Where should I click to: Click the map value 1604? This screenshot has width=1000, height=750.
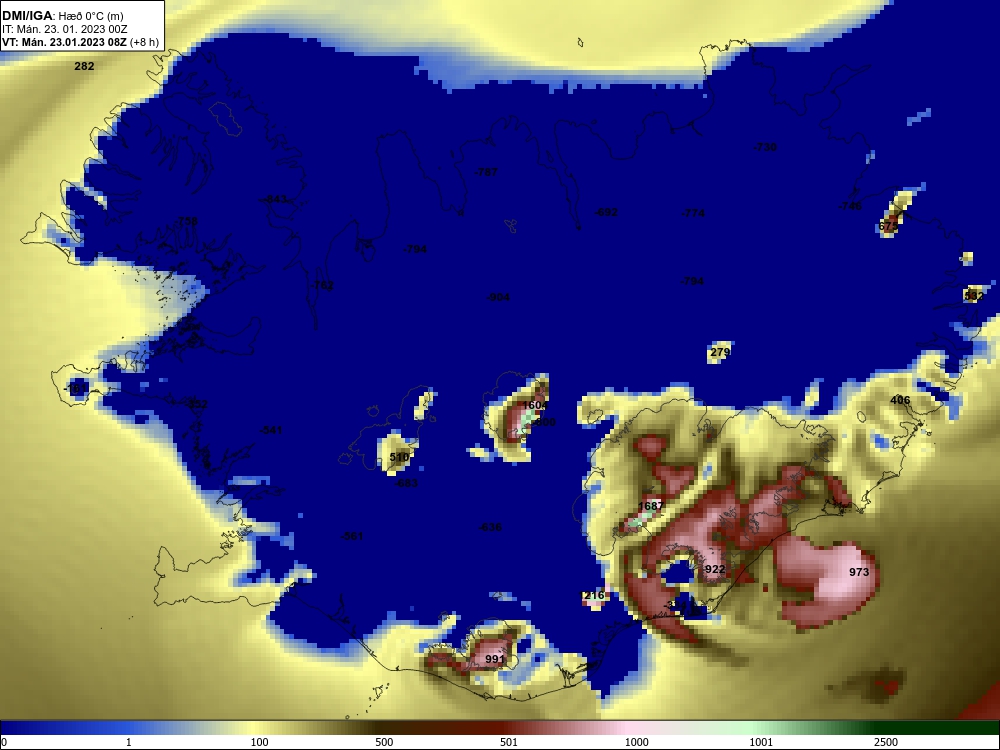click(x=535, y=406)
